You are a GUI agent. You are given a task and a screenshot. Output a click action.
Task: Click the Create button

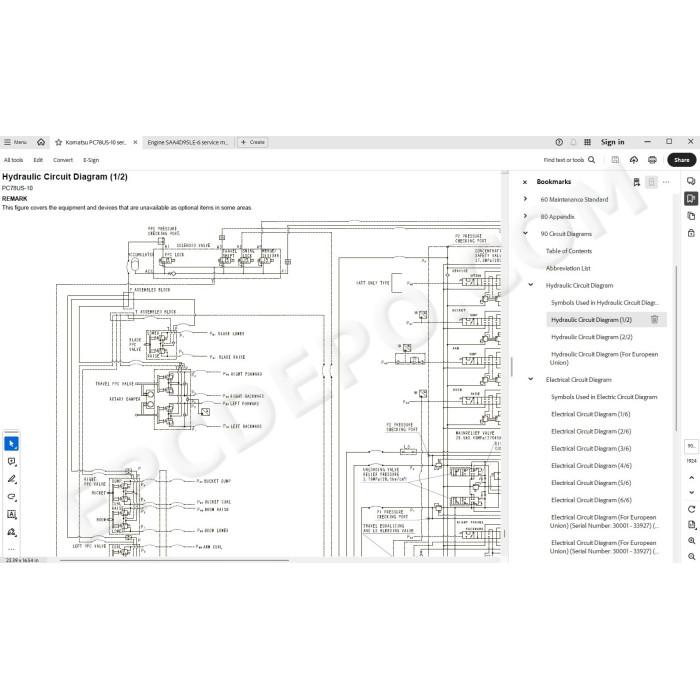coord(253,142)
